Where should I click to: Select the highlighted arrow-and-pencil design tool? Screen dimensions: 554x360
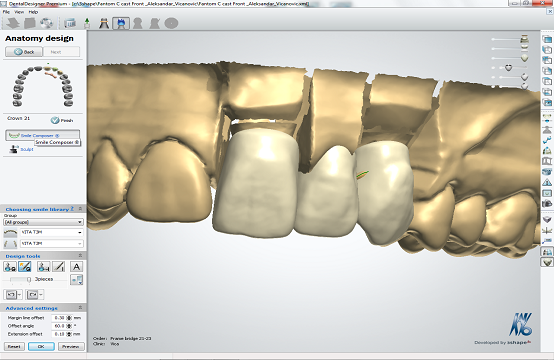coord(24,267)
